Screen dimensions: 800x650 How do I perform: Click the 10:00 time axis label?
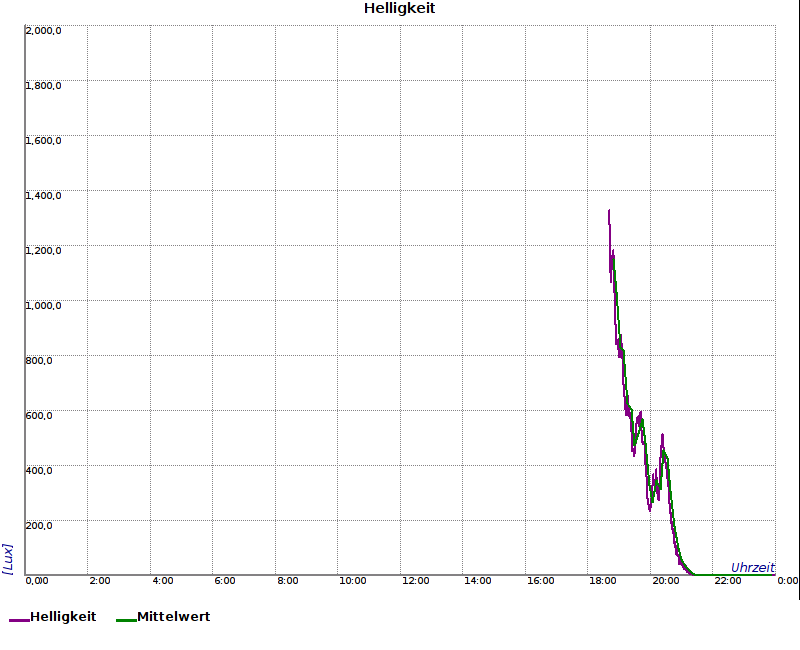point(353,581)
